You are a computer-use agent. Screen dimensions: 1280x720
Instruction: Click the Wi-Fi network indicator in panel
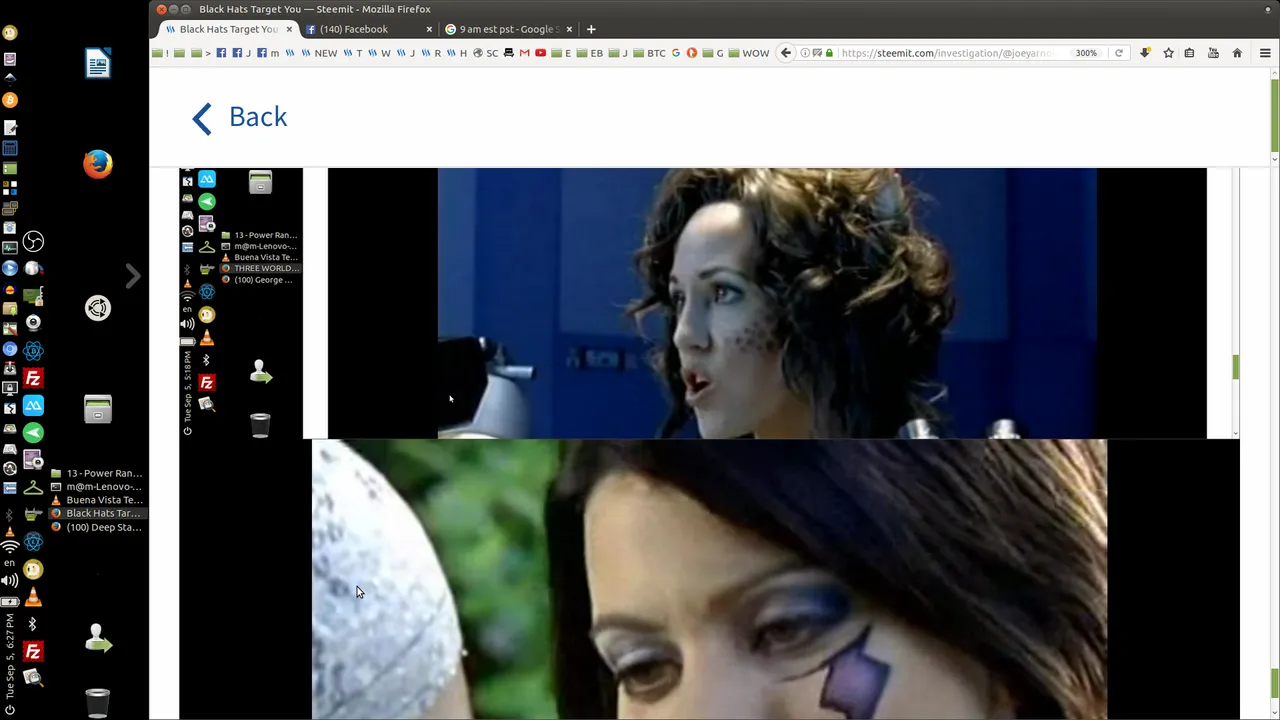[x=10, y=547]
